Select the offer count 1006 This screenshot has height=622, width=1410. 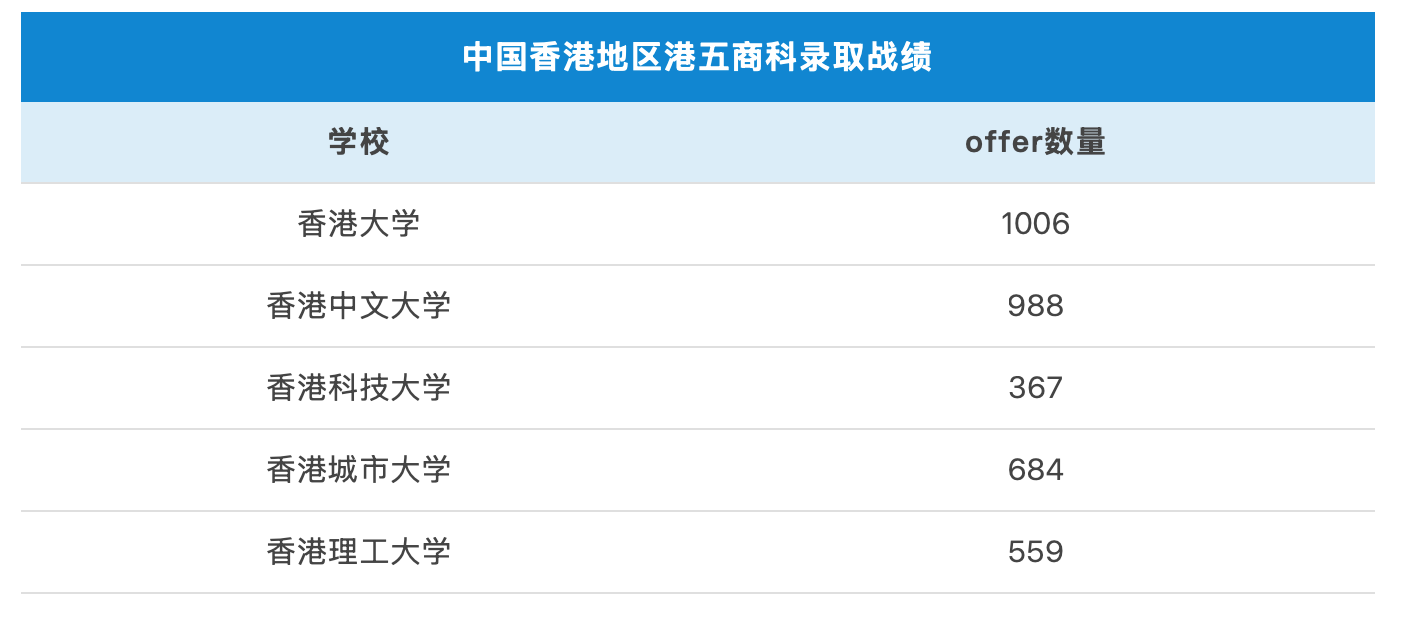pyautogui.click(x=1035, y=224)
